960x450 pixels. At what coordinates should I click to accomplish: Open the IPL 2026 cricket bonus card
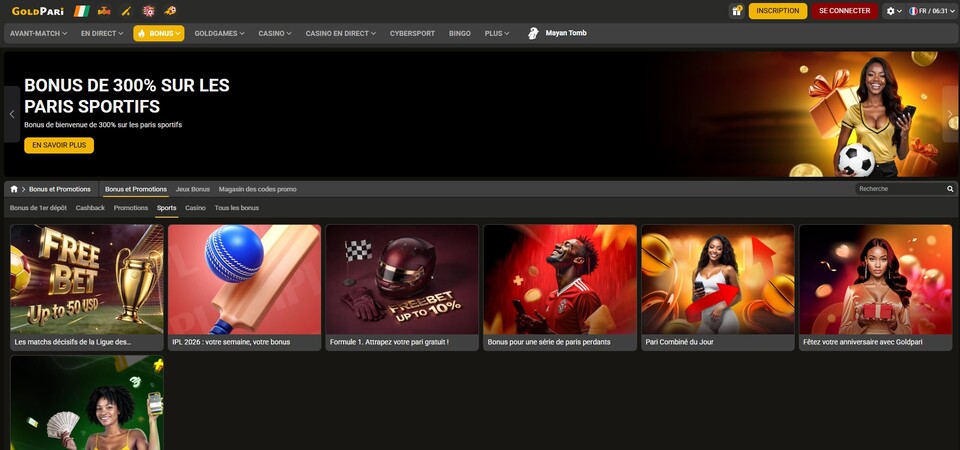(244, 287)
